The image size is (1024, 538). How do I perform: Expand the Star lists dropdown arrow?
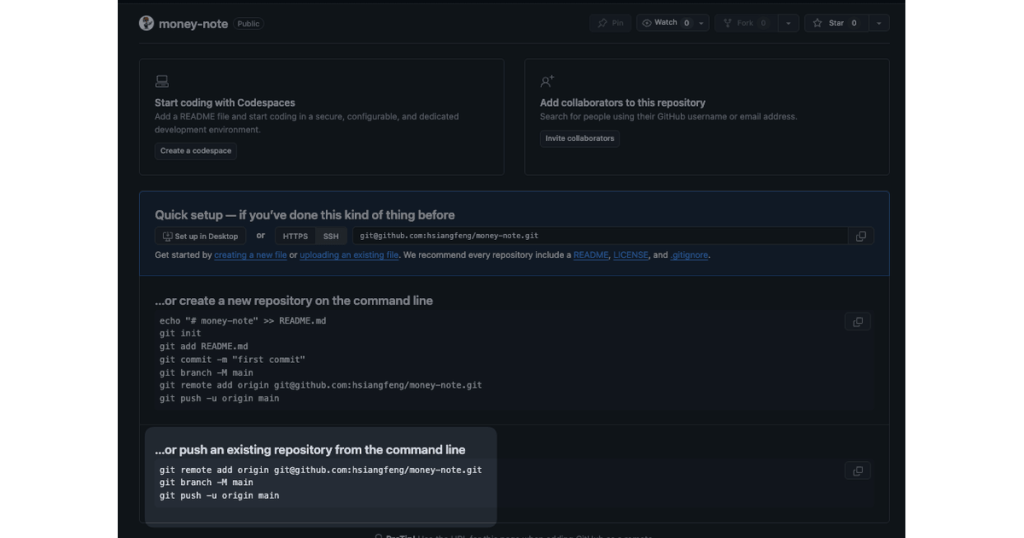pyautogui.click(x=879, y=23)
